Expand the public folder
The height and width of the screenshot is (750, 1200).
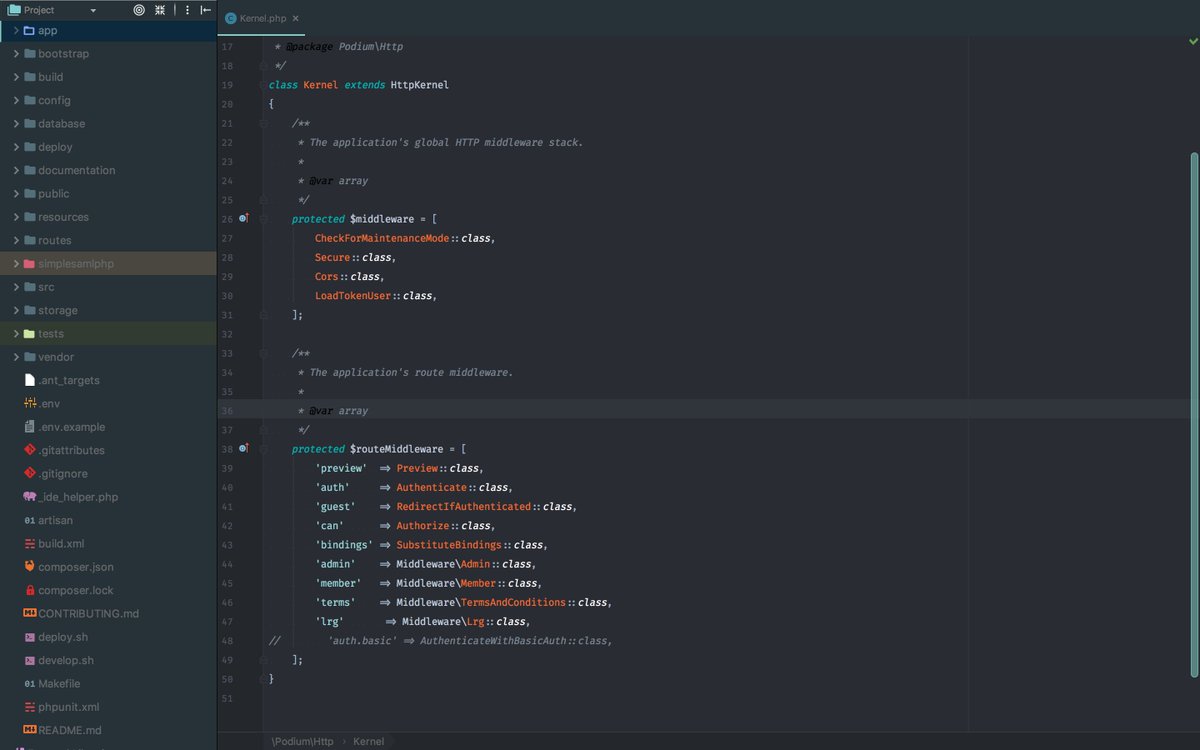coord(17,193)
